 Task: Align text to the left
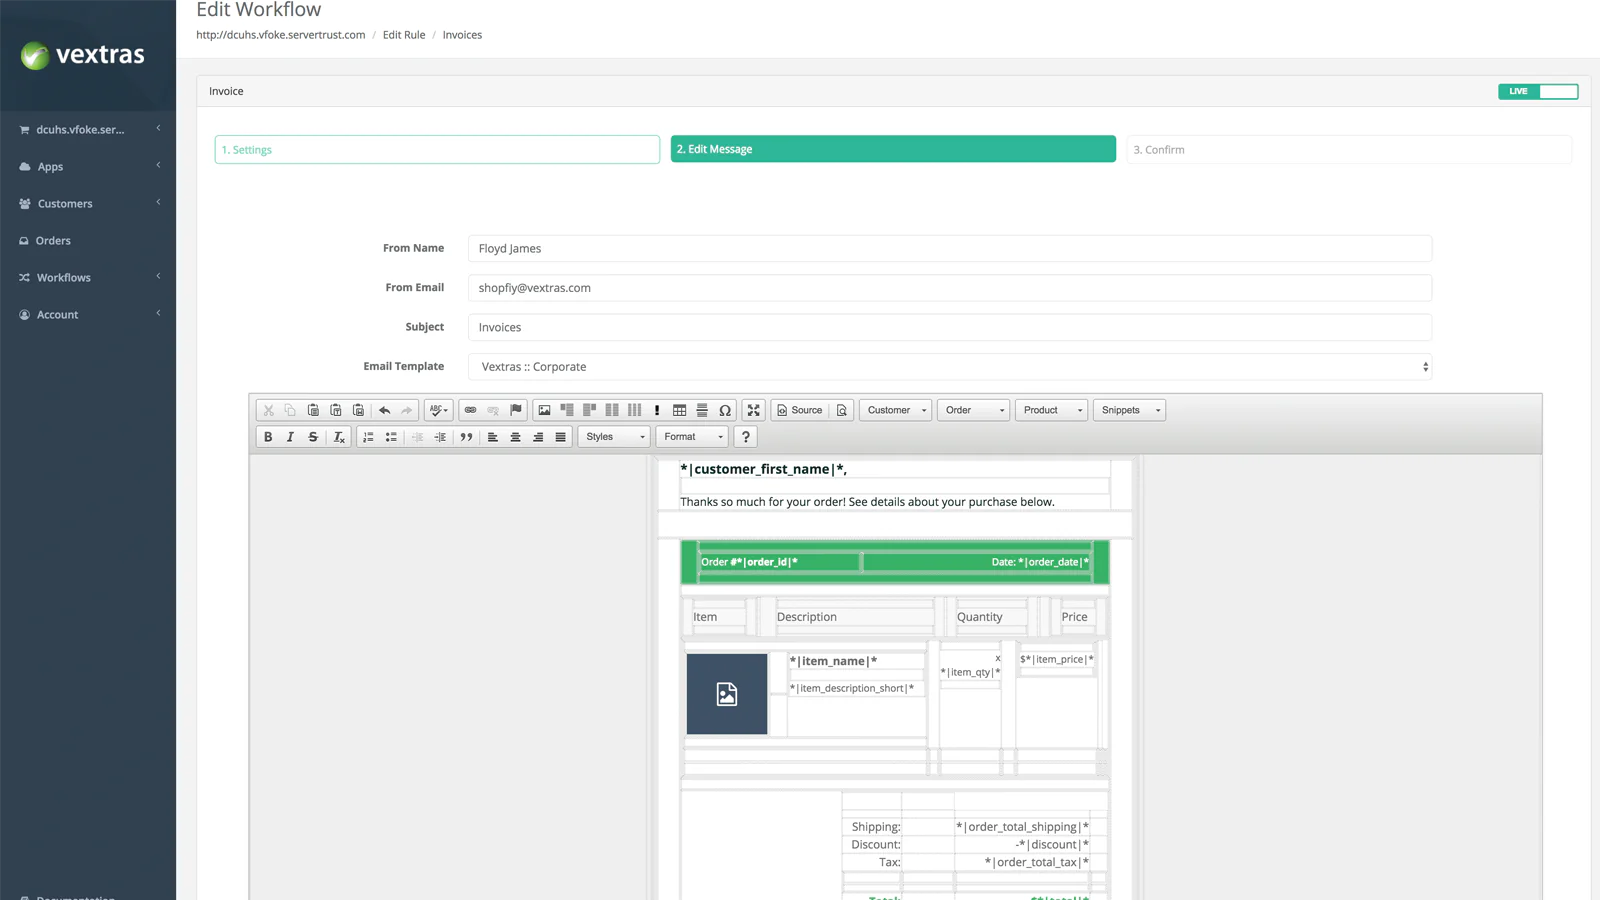pos(493,437)
